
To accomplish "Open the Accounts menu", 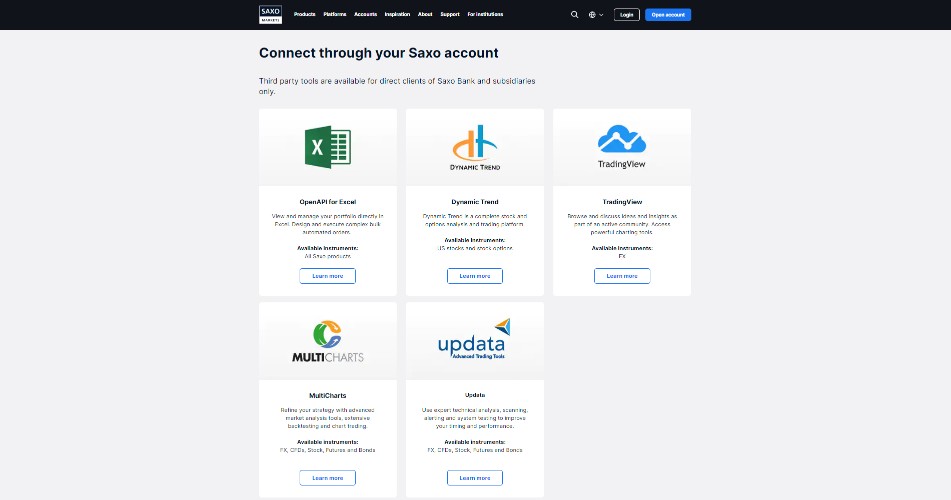I will 365,15.
